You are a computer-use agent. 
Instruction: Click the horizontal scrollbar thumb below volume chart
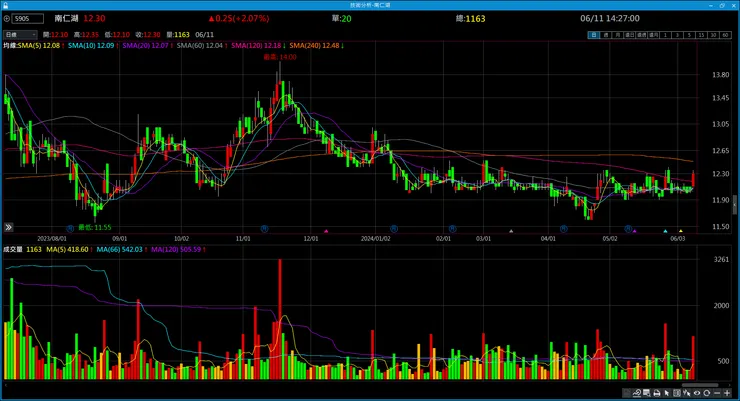pos(699,385)
